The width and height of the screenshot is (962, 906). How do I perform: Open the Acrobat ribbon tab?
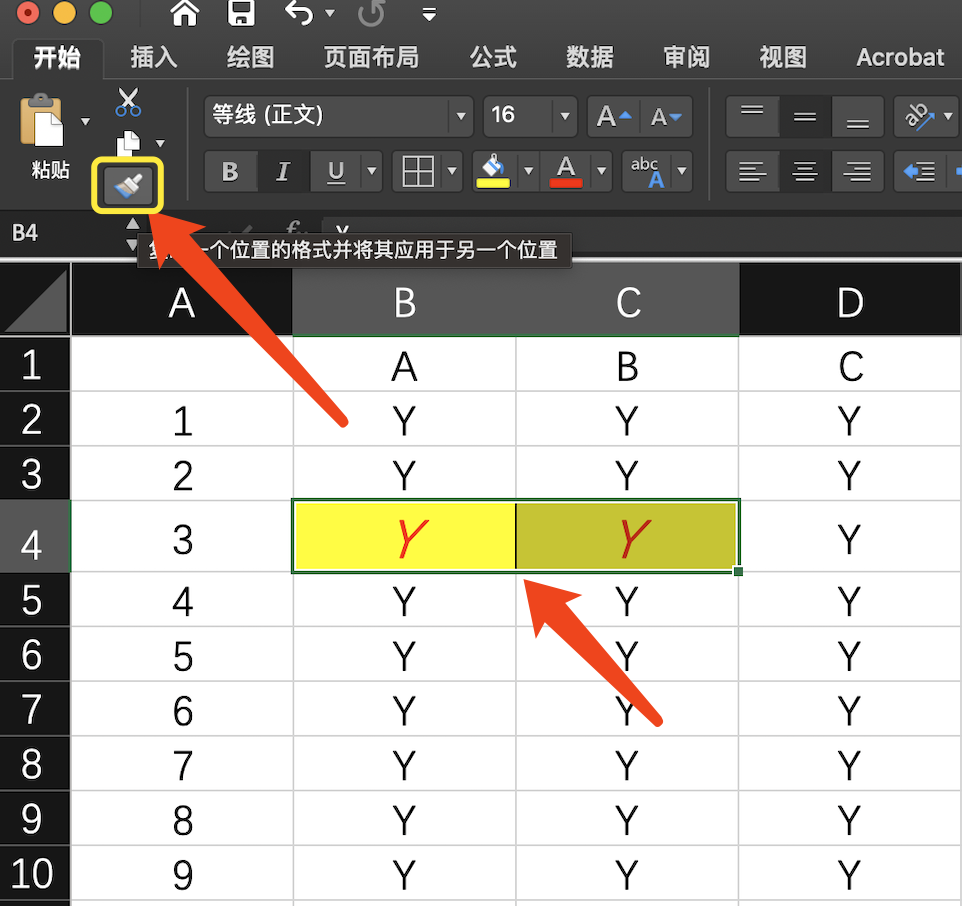click(x=899, y=57)
